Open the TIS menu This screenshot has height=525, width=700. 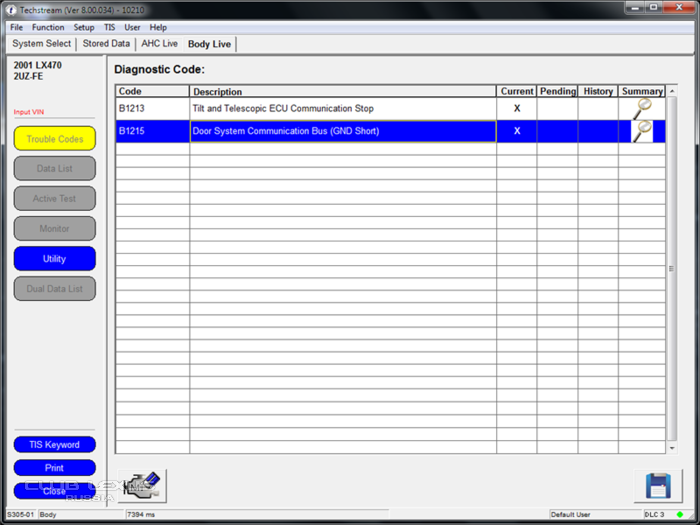click(110, 27)
